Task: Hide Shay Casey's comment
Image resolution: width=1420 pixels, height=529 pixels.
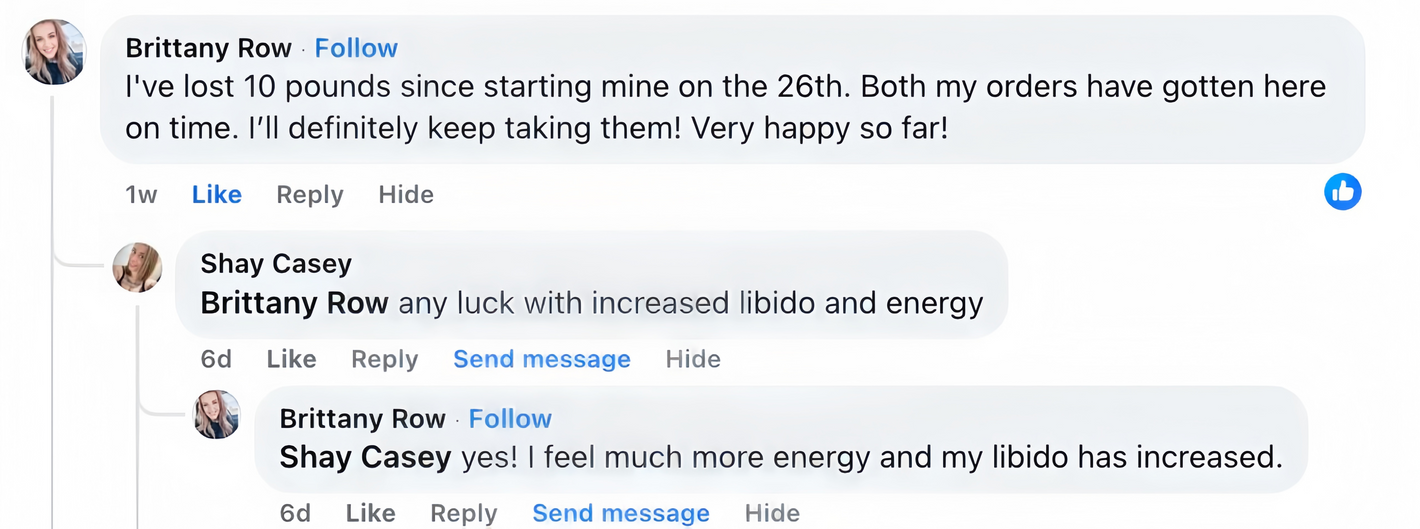Action: pyautogui.click(x=692, y=359)
